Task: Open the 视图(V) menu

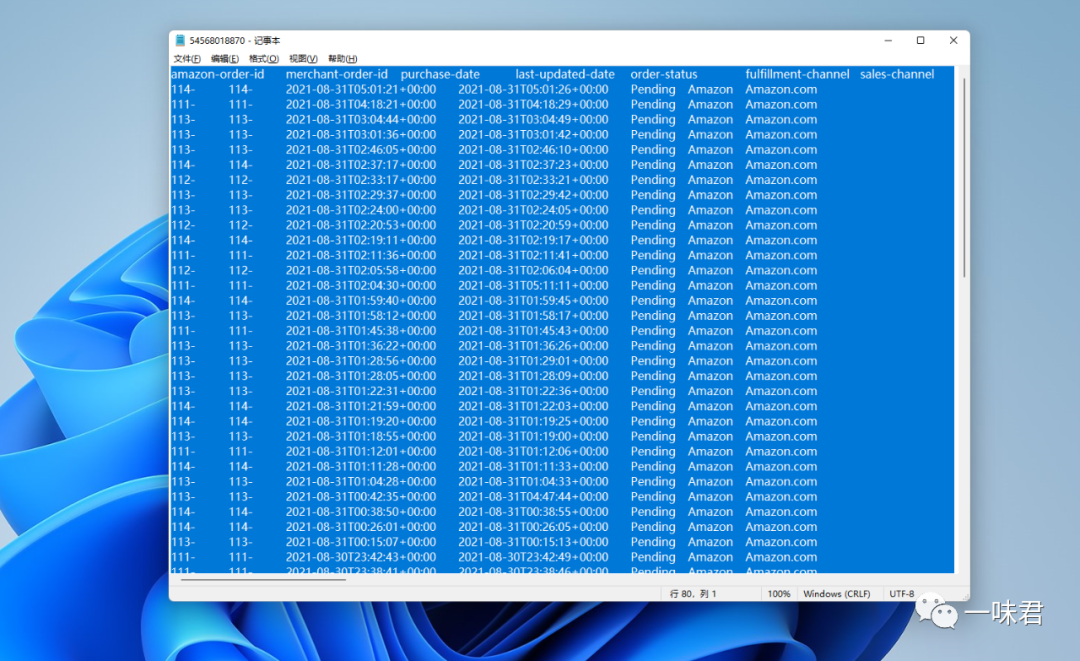Action: click(x=303, y=59)
